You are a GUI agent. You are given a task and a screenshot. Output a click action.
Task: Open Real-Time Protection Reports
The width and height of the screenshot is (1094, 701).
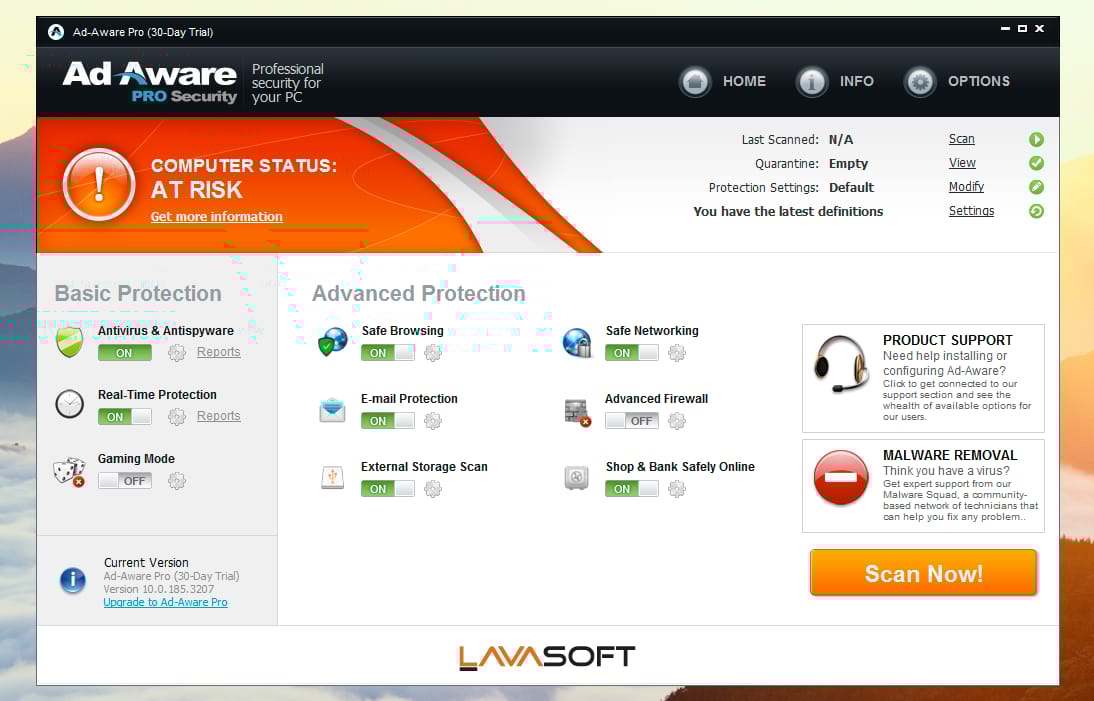tap(218, 416)
